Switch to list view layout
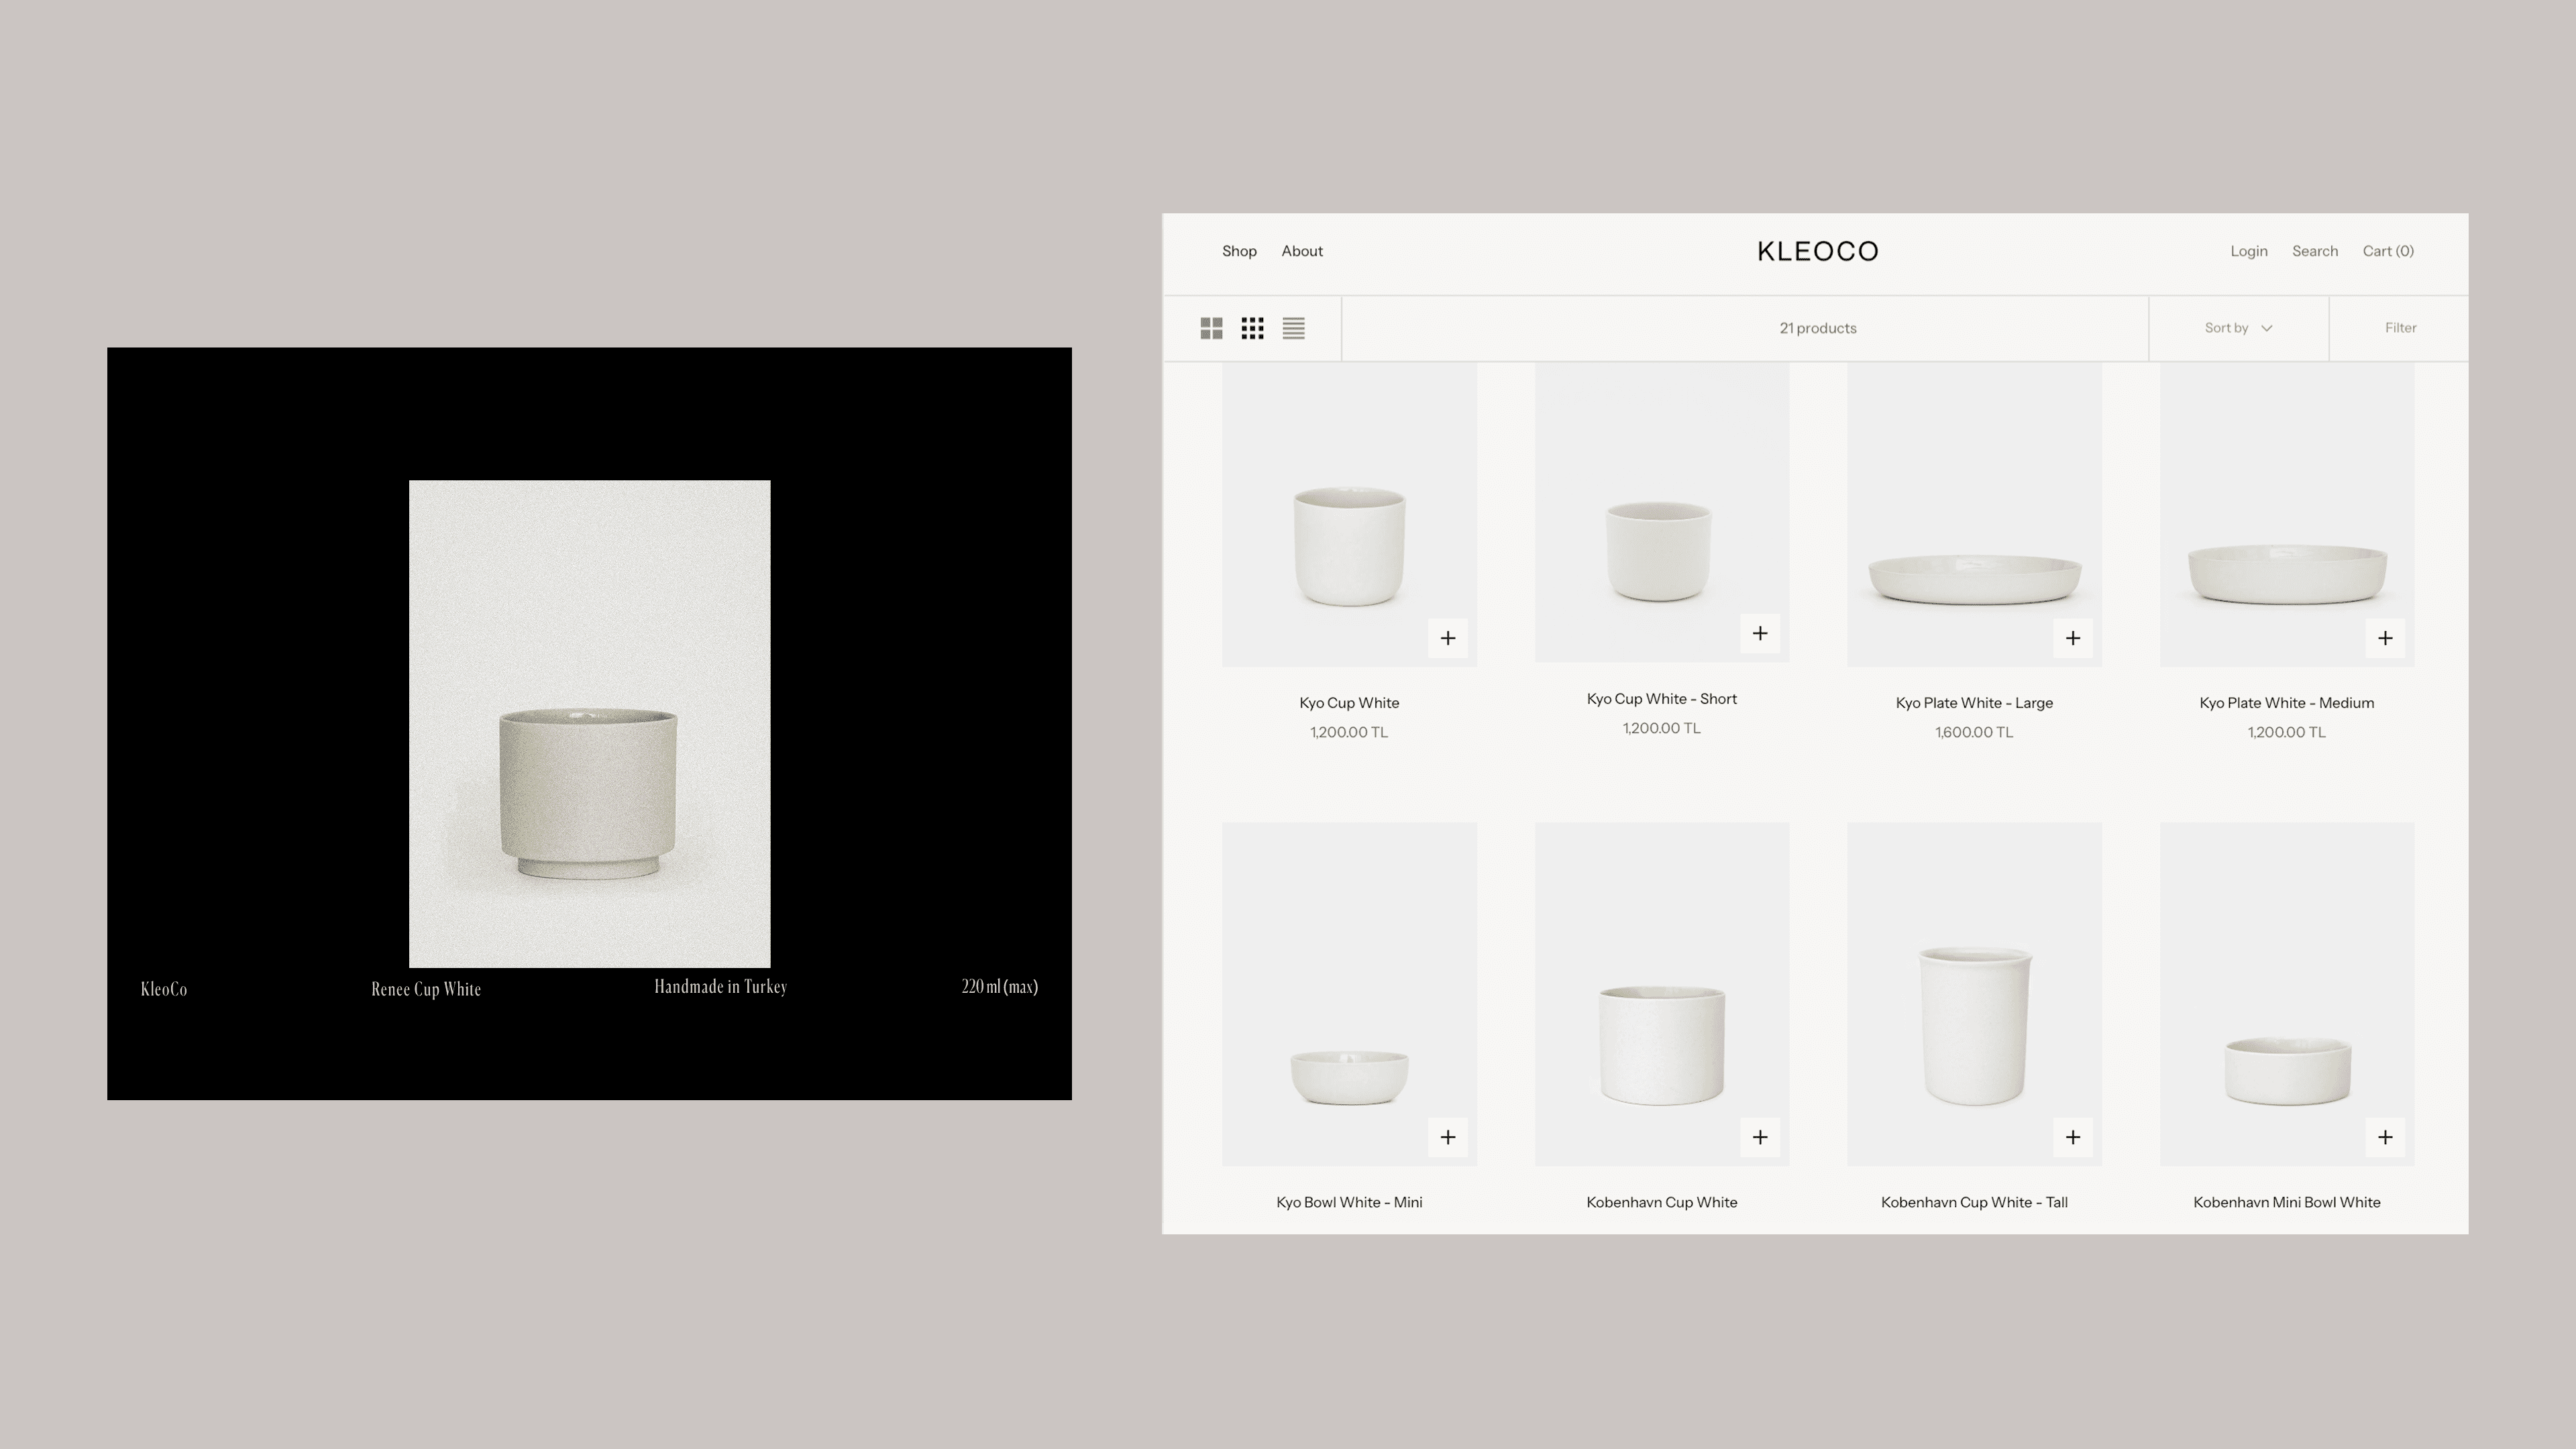Screen dimensions: 2576x1449 [1293, 328]
